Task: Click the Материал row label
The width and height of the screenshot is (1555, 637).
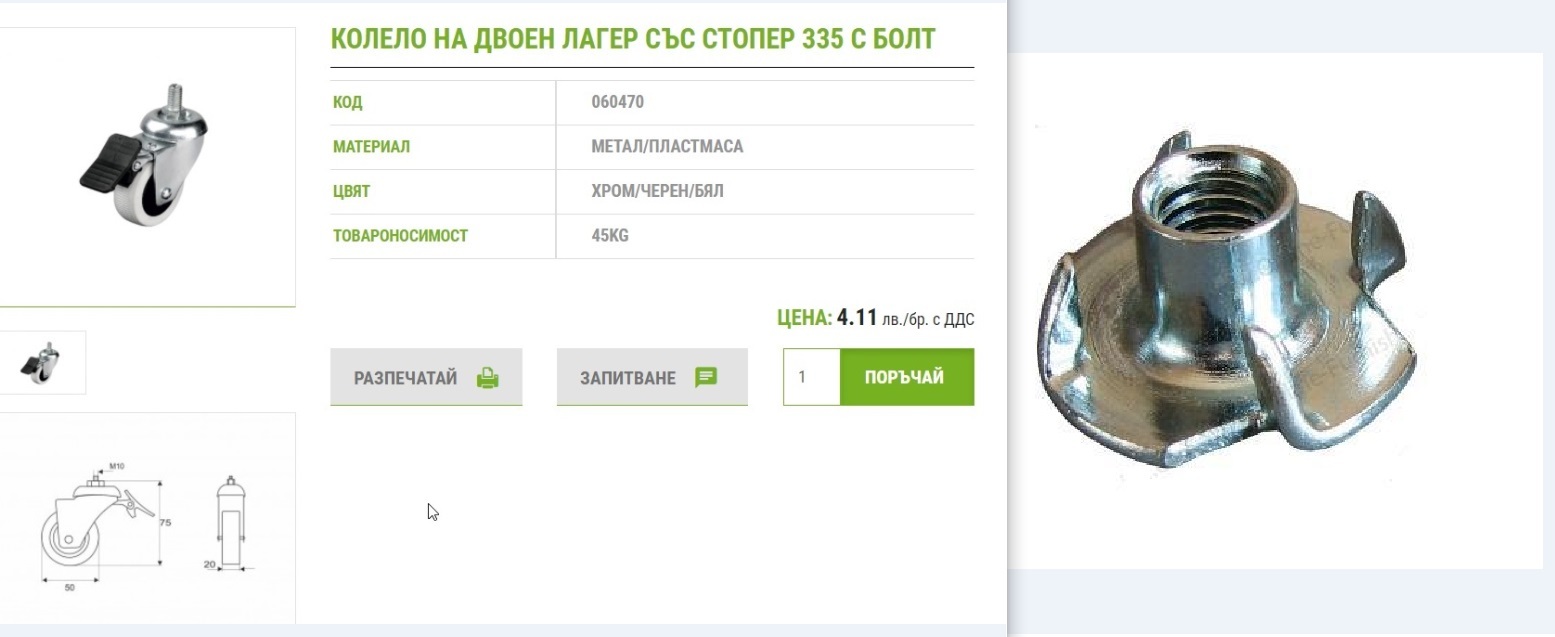Action: (371, 147)
